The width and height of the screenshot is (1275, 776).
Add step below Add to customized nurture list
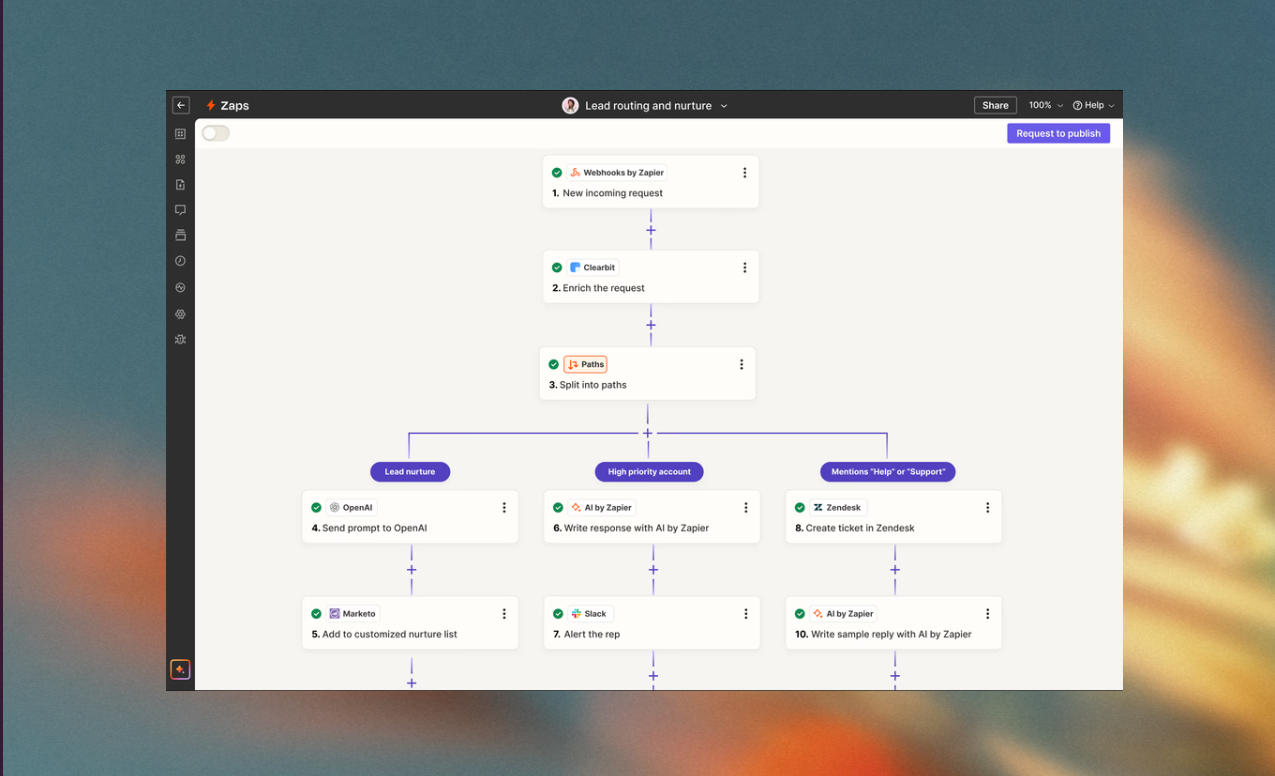(x=411, y=683)
